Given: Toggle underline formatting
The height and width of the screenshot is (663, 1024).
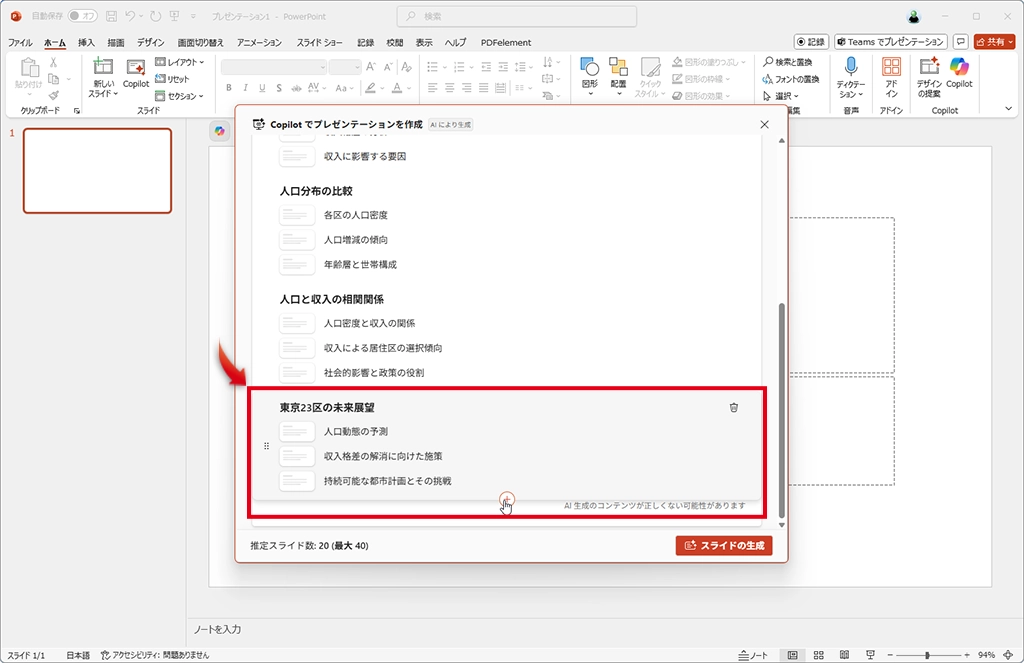Looking at the screenshot, I should coord(263,88).
